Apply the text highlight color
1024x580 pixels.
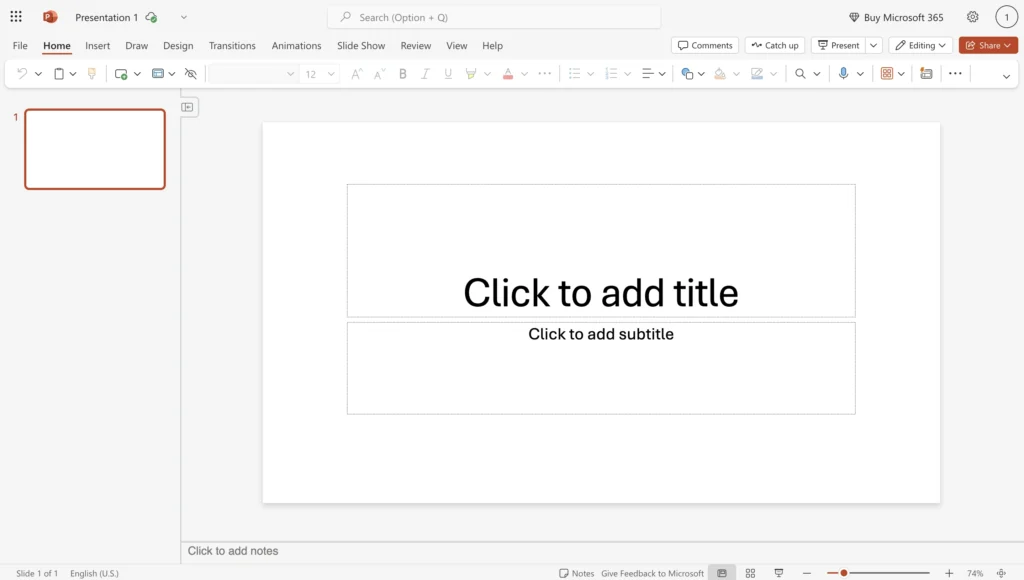(x=471, y=74)
